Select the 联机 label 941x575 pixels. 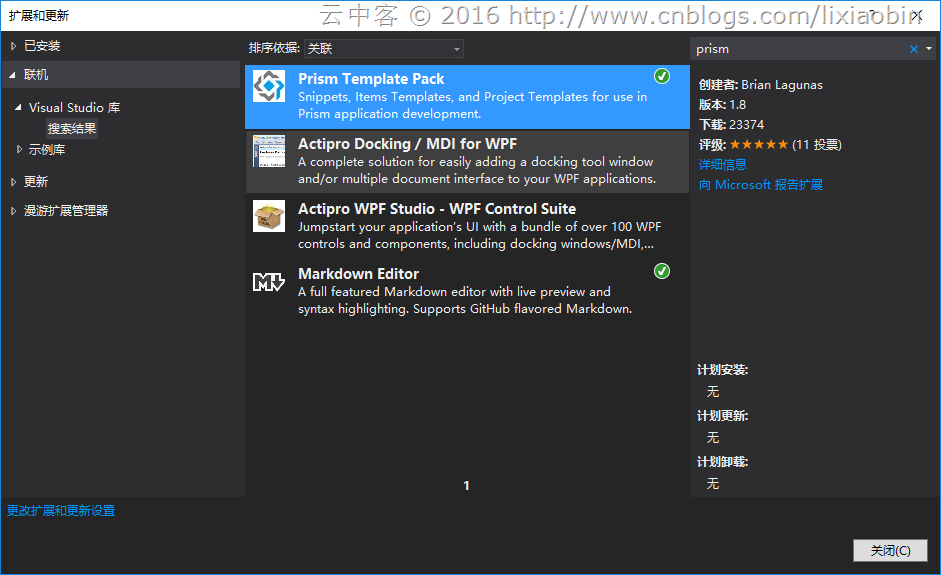[x=36, y=74]
